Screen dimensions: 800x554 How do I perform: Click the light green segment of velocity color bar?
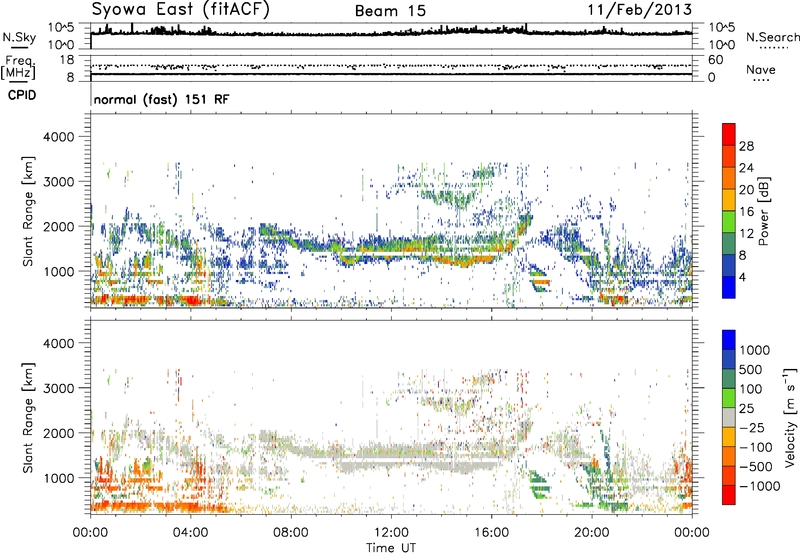point(729,399)
